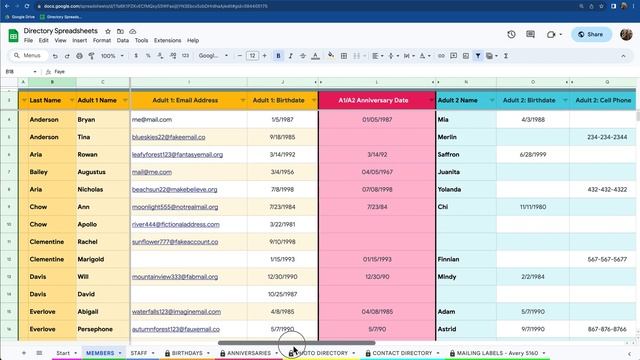Viewport: 640px width, 360px height.
Task: Click the font size input field
Action: tap(252, 56)
